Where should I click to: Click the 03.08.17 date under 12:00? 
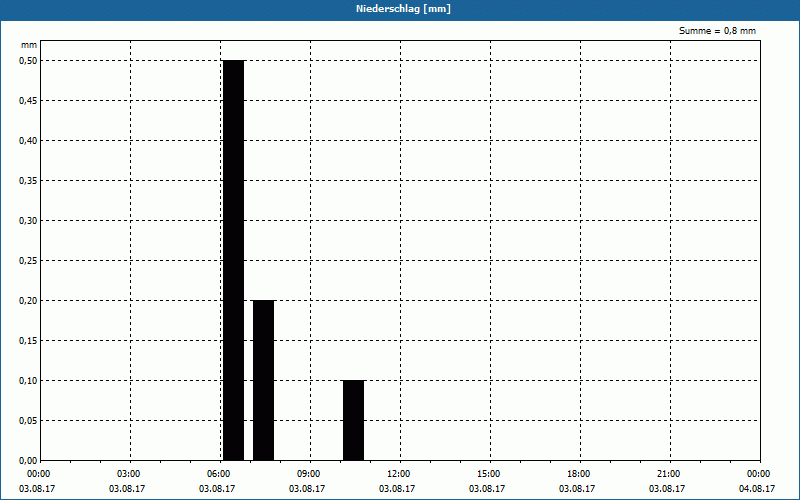[397, 489]
